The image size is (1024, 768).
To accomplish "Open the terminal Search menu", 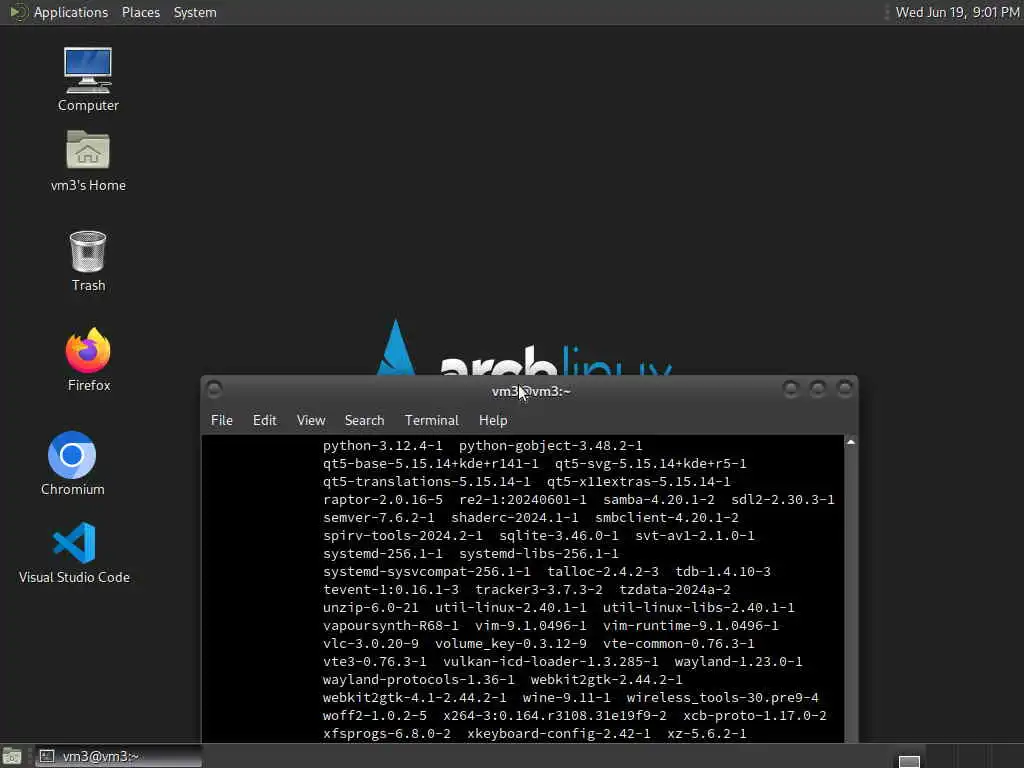I will coord(364,420).
